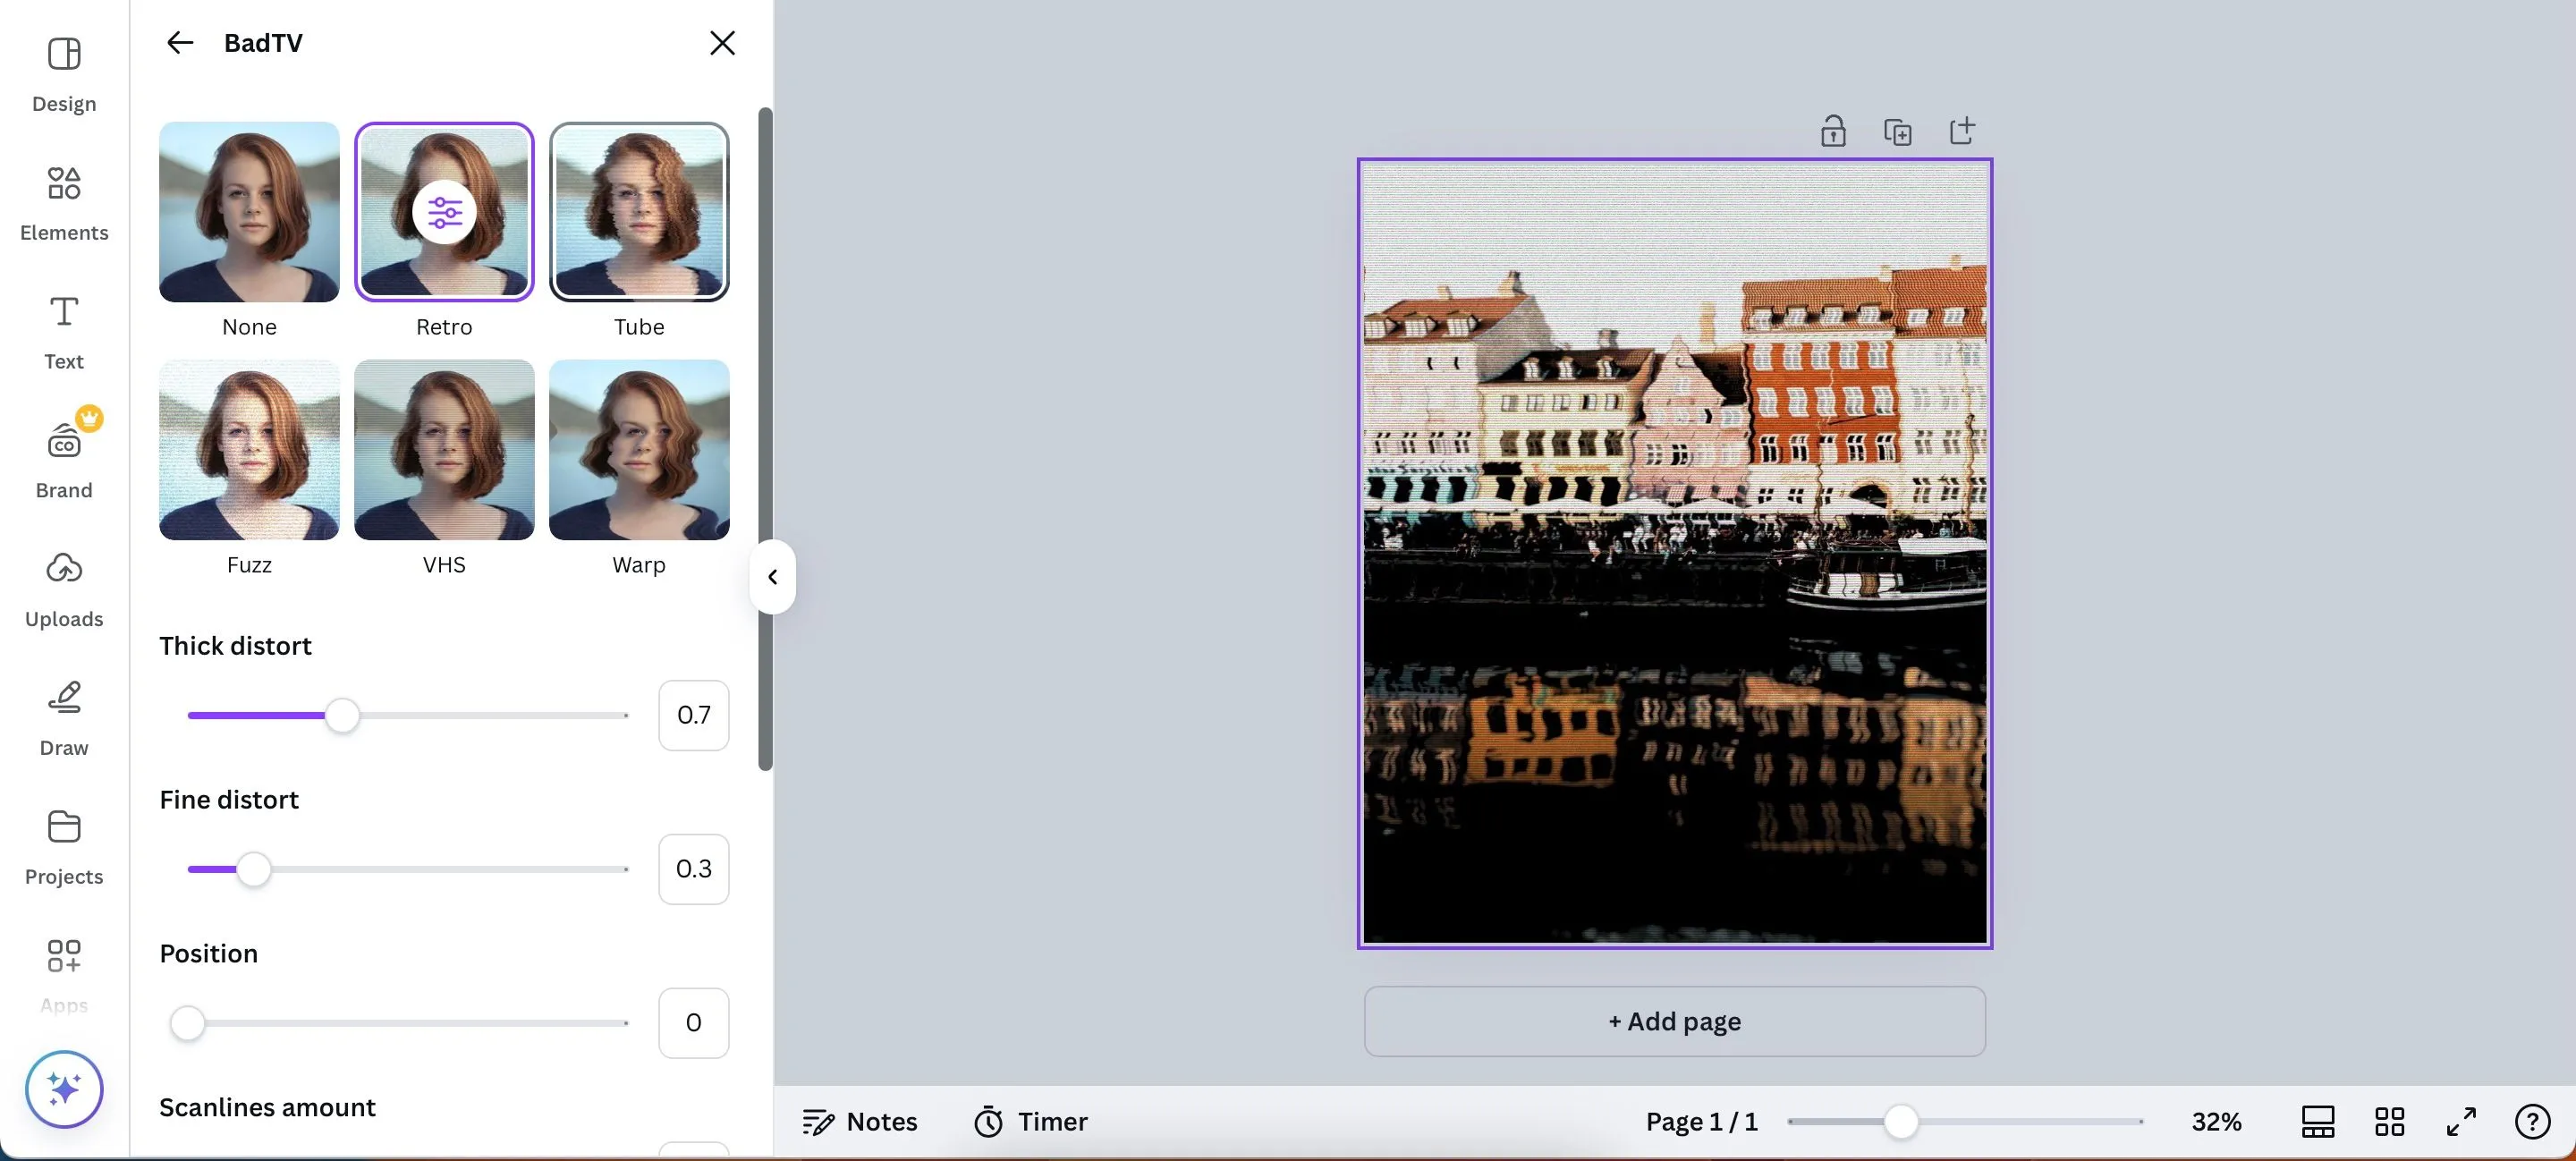Open the Elements panel
Screen dimensions: 2576x1161
click(64, 204)
